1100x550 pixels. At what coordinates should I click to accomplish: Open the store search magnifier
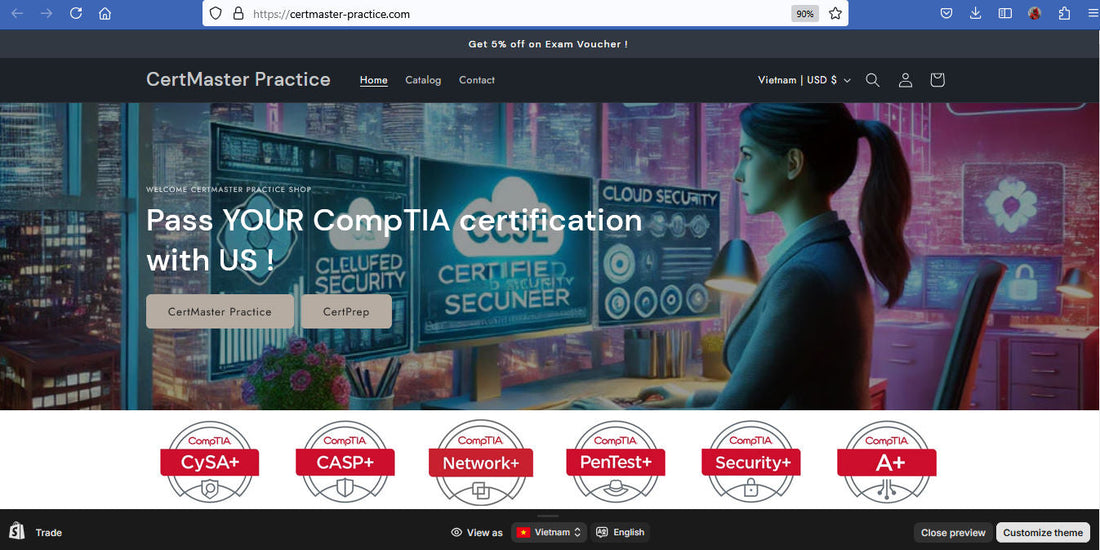coord(872,80)
